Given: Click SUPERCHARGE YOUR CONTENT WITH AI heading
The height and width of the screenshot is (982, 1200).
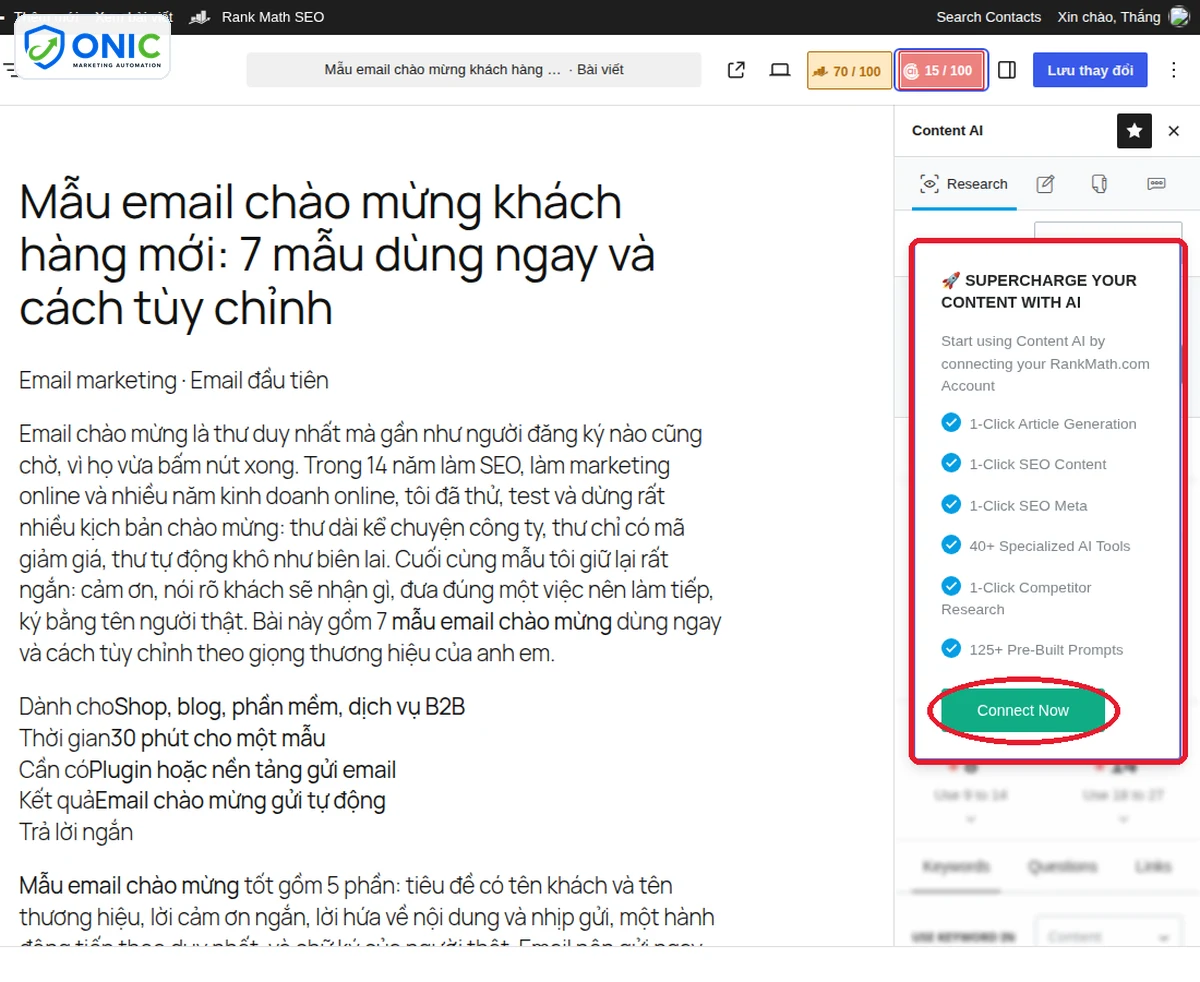Looking at the screenshot, I should [1039, 291].
